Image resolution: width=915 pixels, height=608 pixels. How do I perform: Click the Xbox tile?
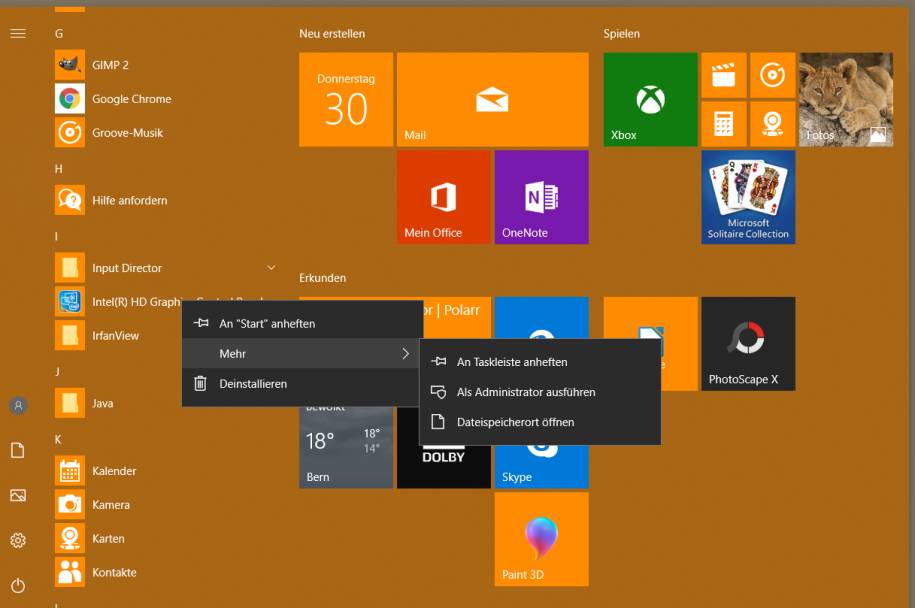(x=650, y=100)
